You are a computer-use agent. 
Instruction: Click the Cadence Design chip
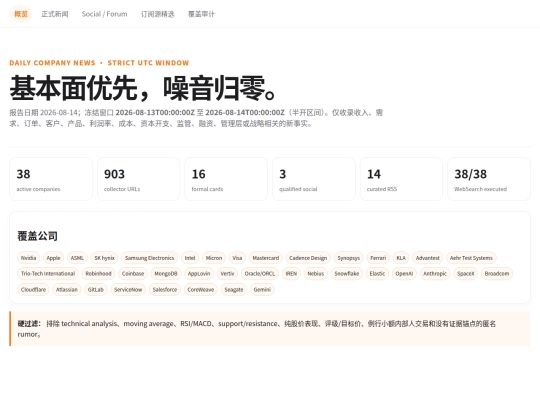point(308,258)
